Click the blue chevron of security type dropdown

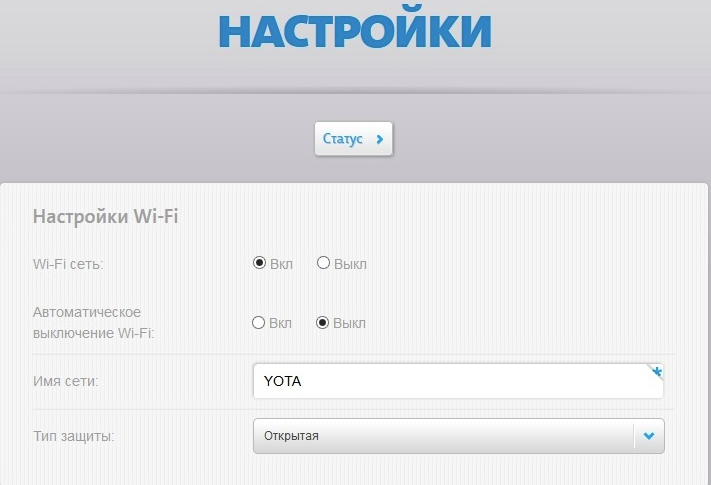pos(649,436)
